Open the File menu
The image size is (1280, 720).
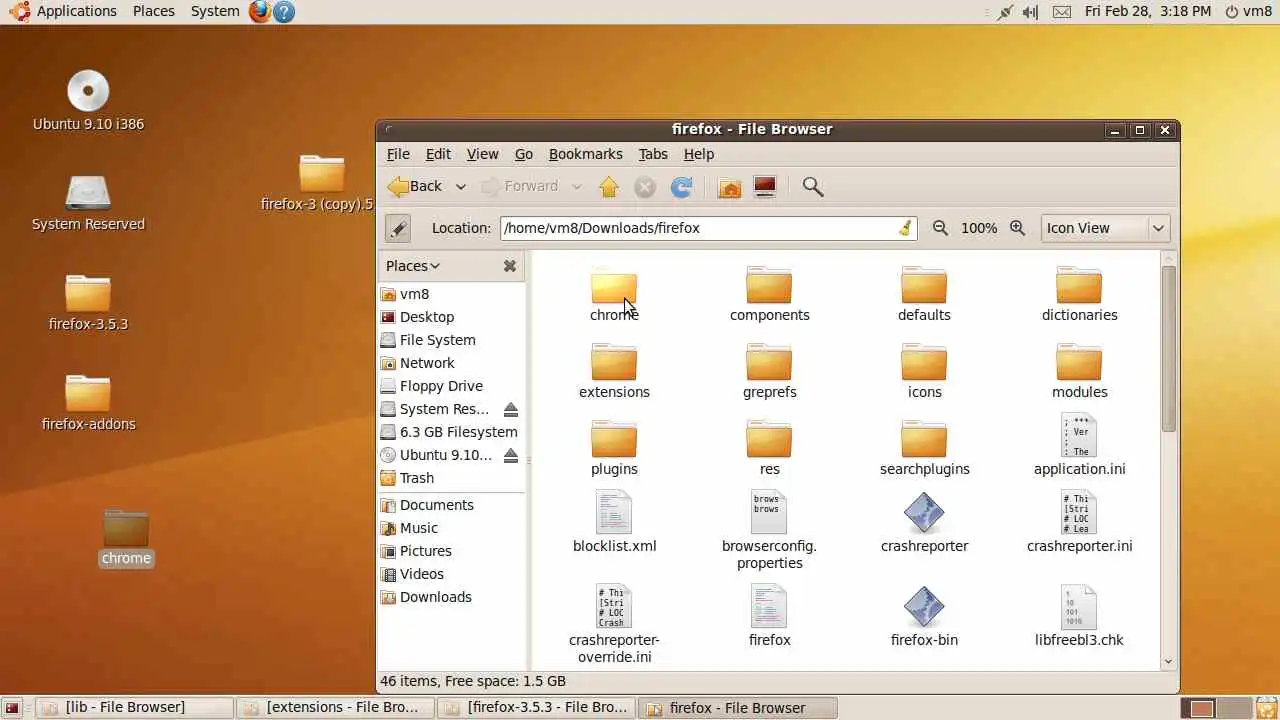(398, 154)
